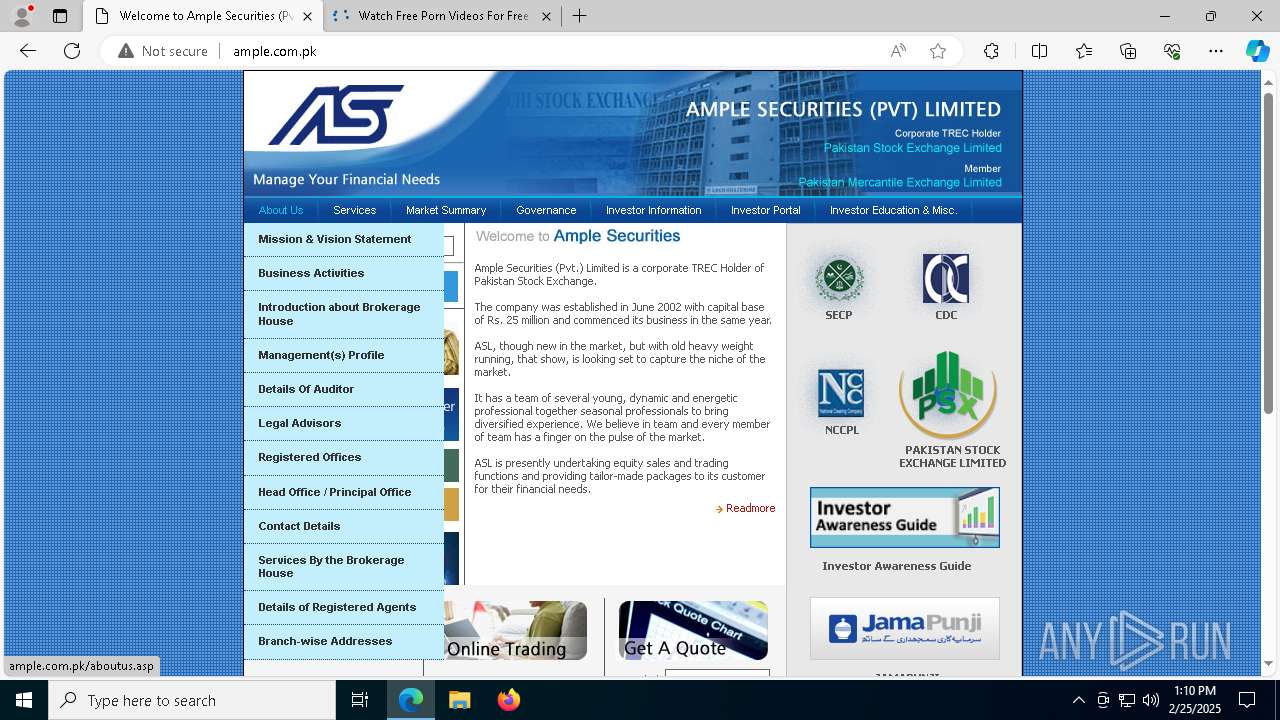Open the browser profile icon
Screen dimensions: 1280x720
pos(22,16)
